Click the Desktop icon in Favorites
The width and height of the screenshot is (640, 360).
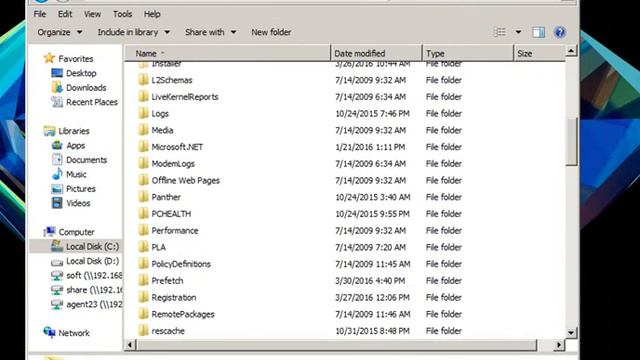(57, 73)
